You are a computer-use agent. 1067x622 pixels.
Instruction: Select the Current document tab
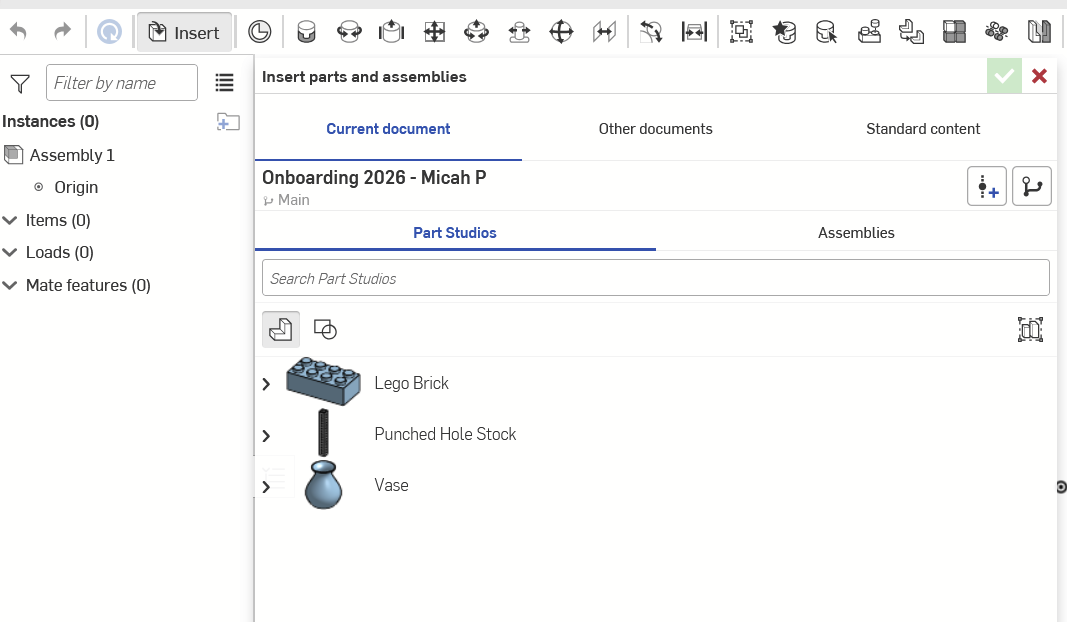389,129
